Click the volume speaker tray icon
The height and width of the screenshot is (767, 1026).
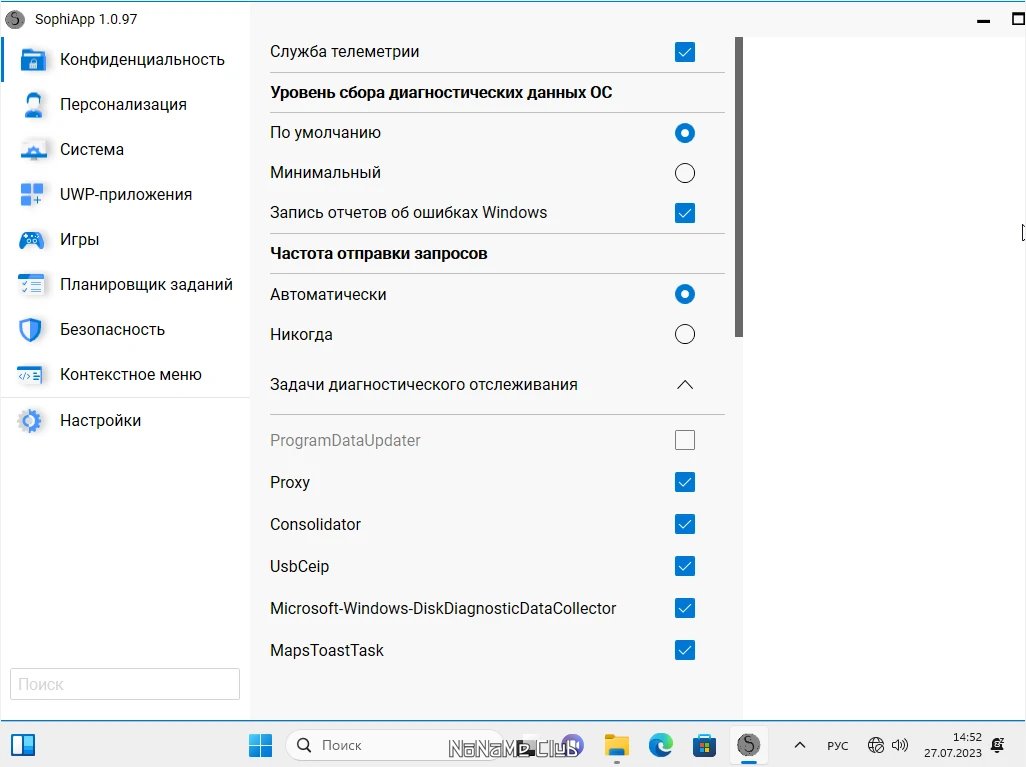tap(900, 745)
